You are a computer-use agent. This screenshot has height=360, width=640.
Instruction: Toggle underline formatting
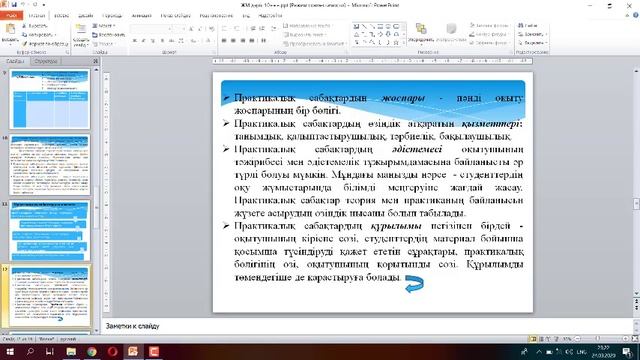pyautogui.click(x=153, y=41)
